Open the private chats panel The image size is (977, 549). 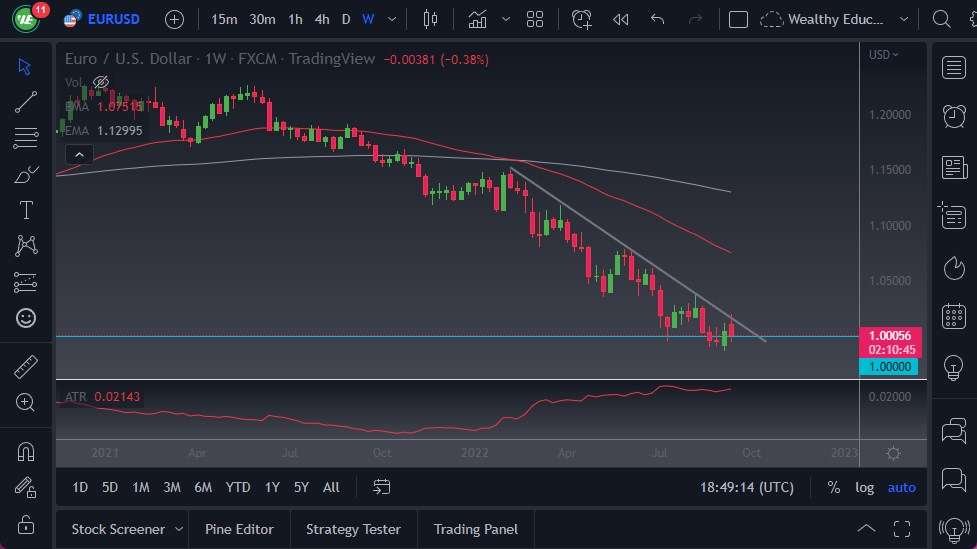(954, 480)
